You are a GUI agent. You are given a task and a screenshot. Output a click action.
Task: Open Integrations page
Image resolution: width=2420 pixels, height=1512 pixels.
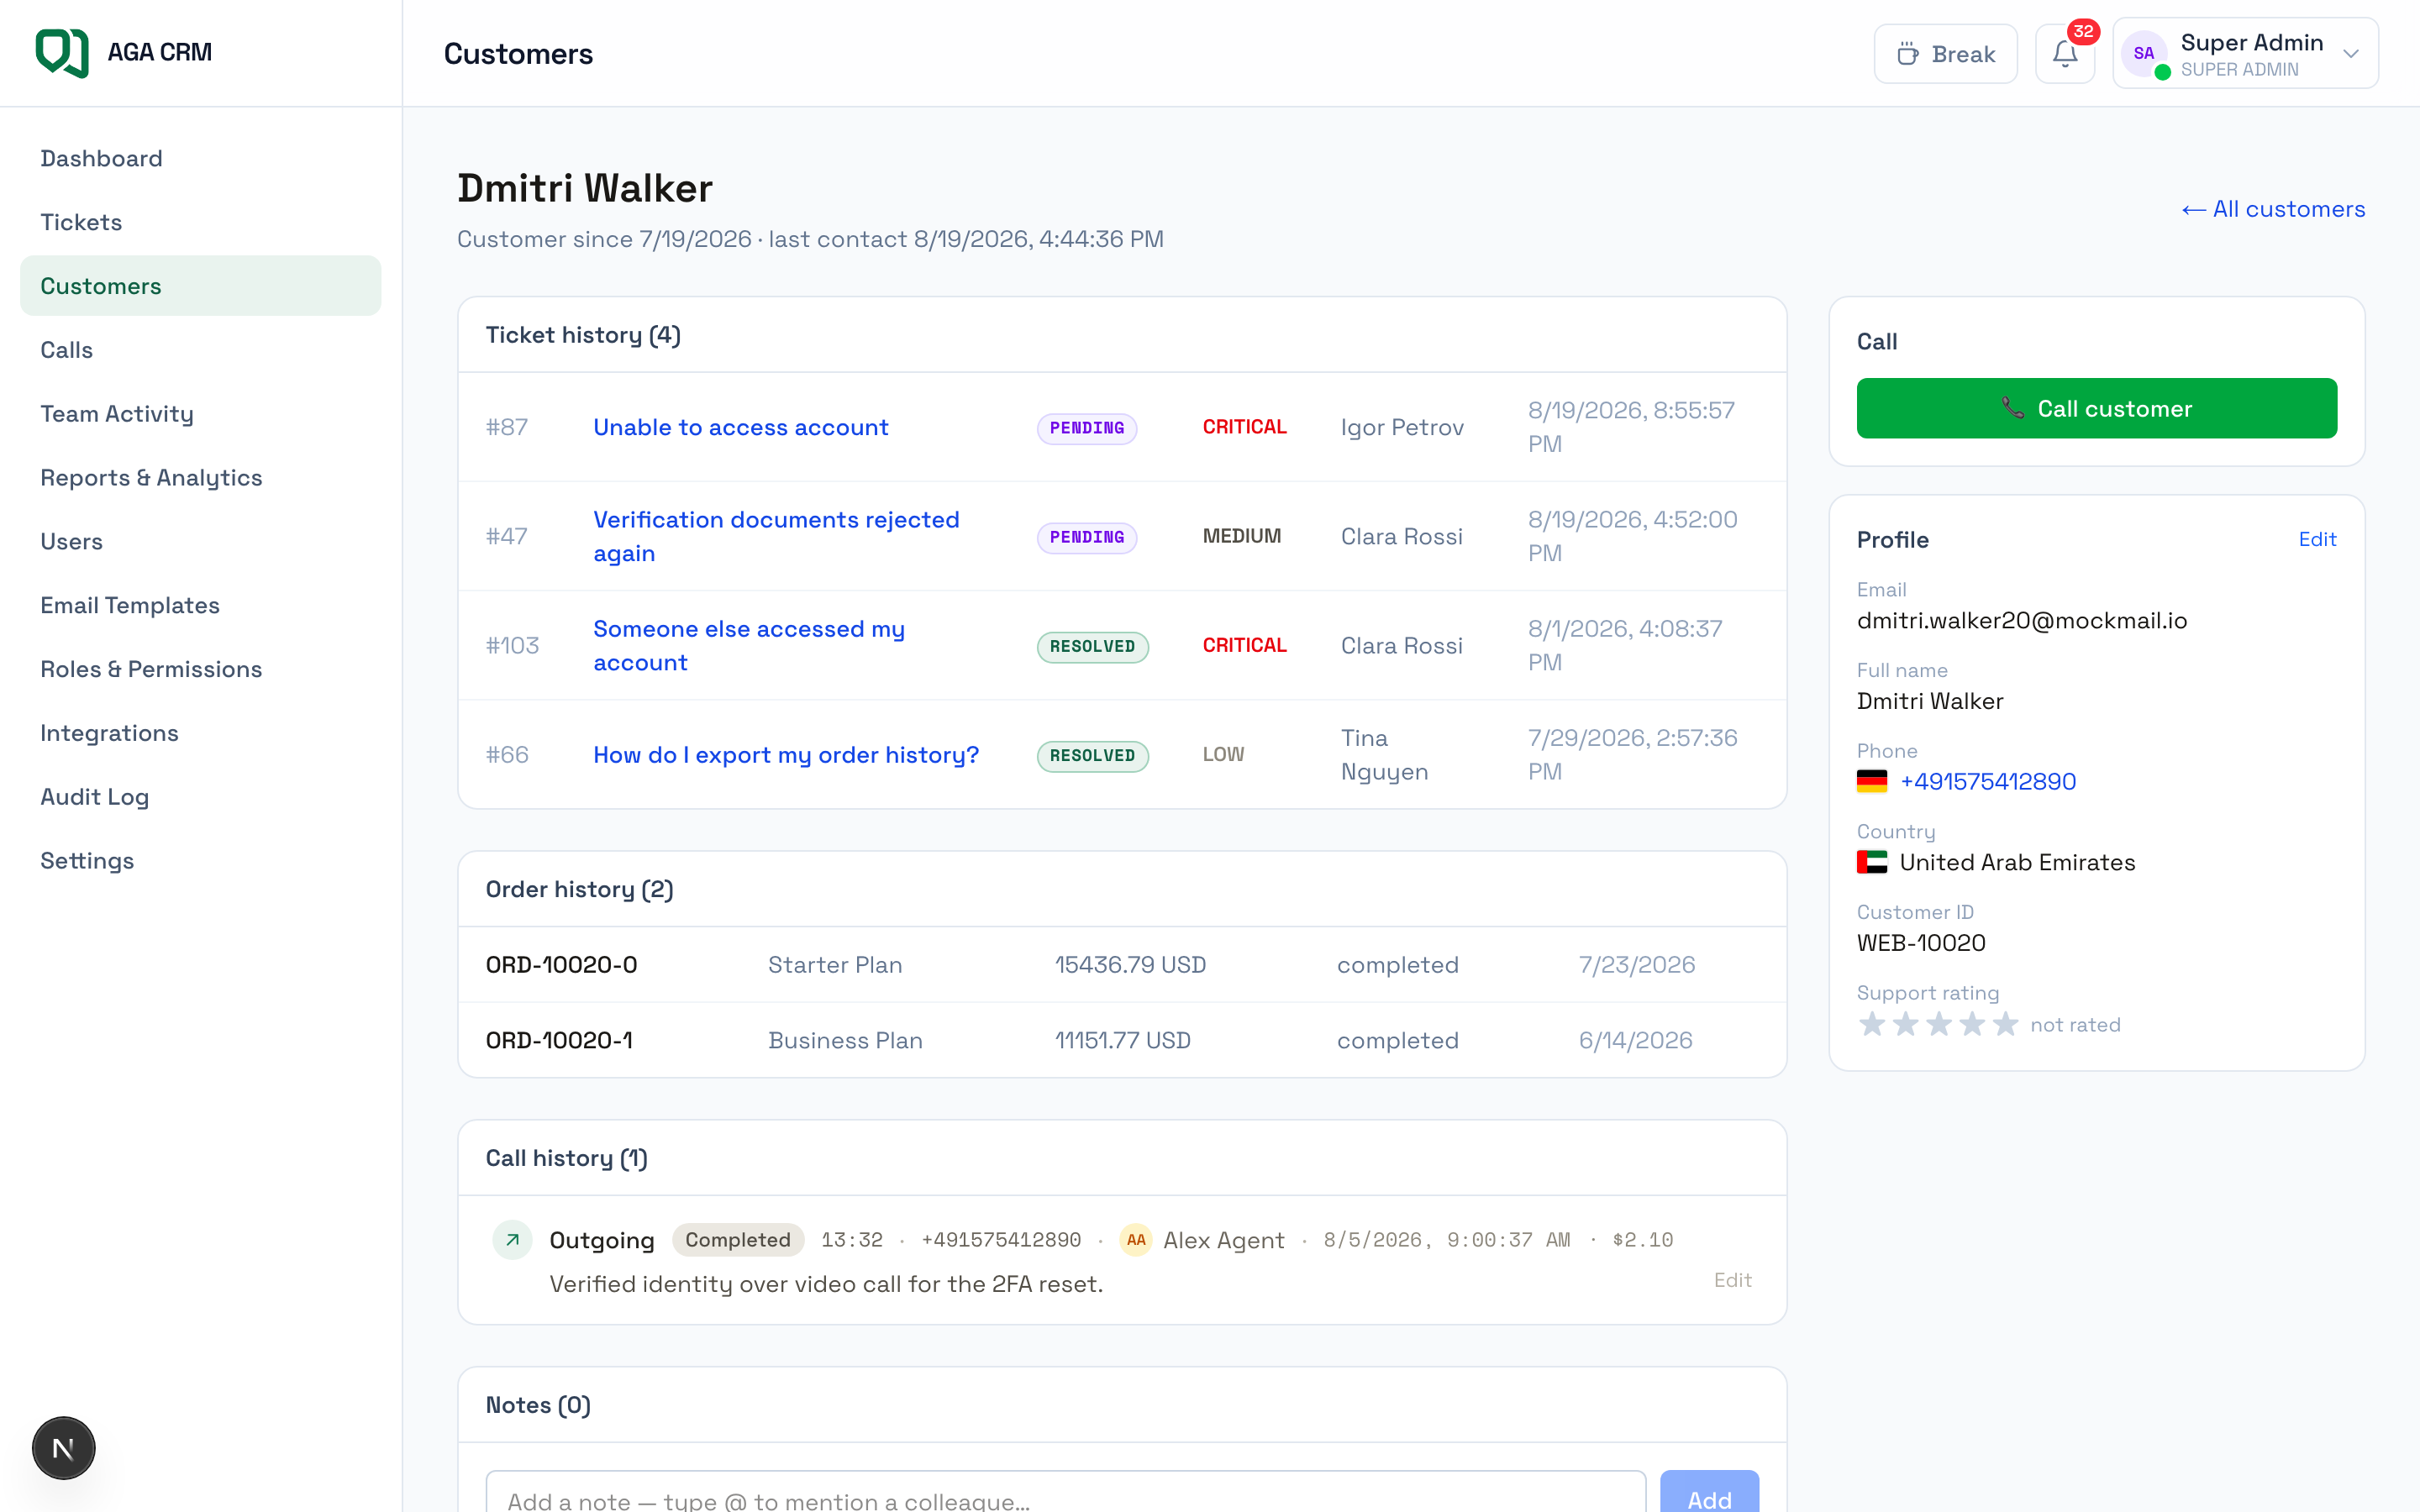click(200, 733)
